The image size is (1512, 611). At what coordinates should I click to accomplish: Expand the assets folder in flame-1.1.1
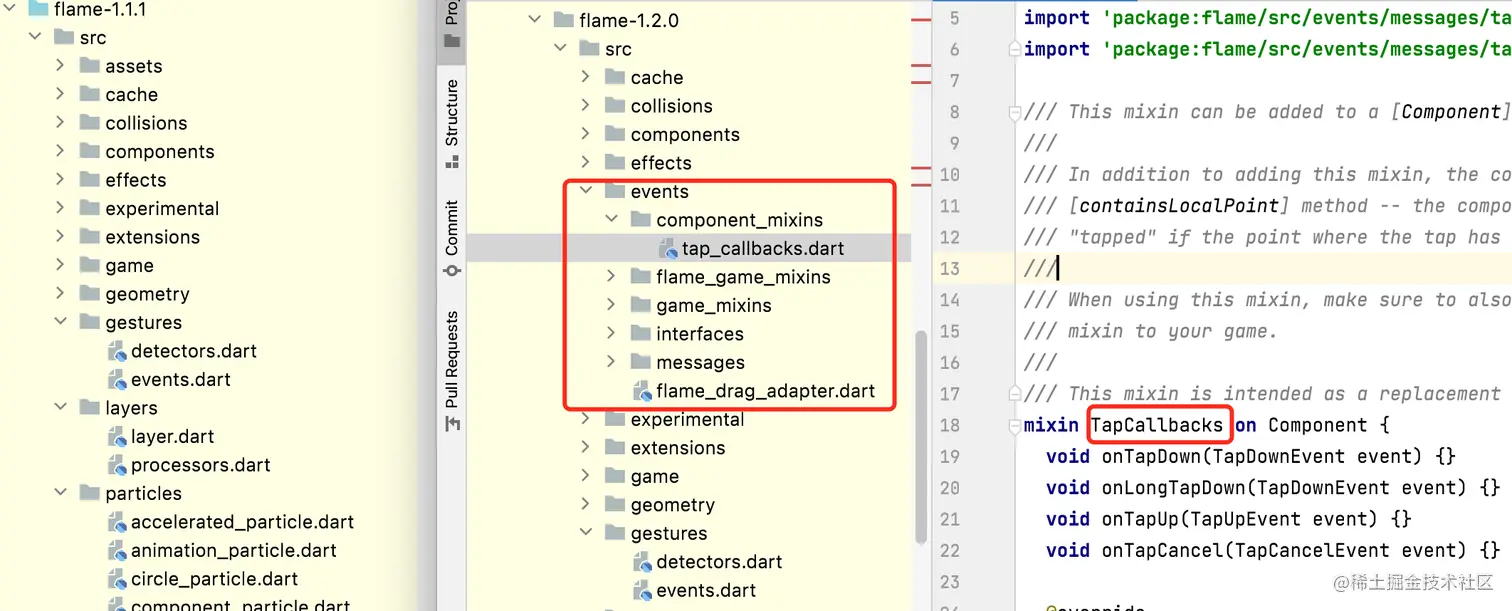tap(60, 66)
